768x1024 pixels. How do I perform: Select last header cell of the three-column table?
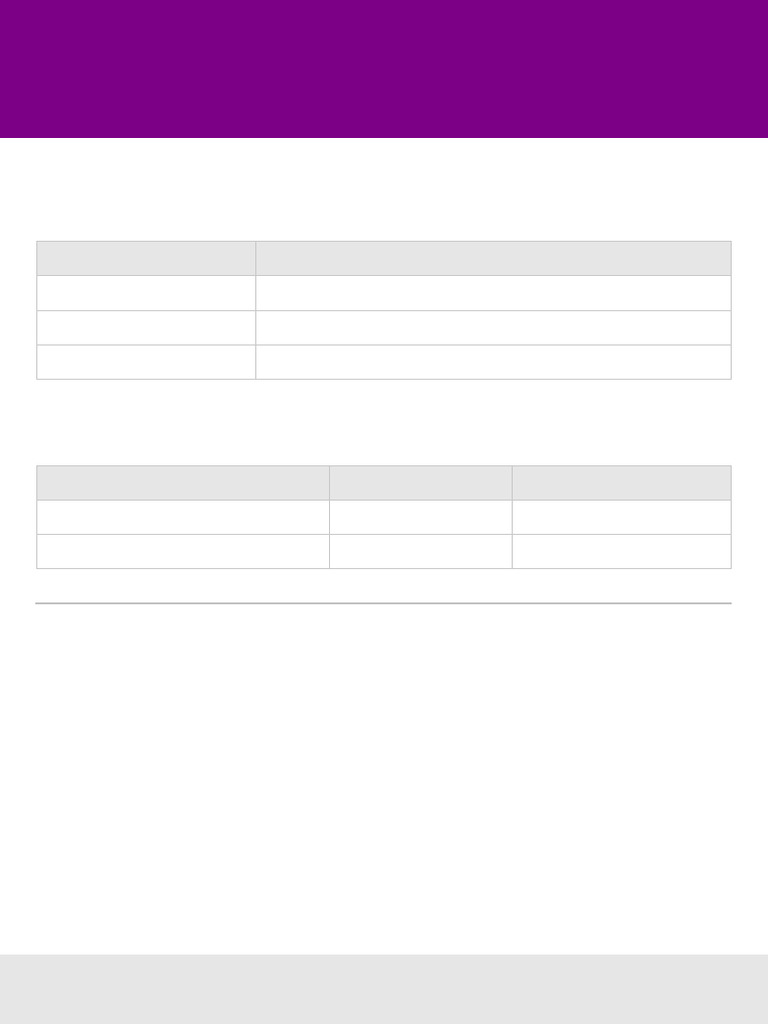(x=621, y=483)
